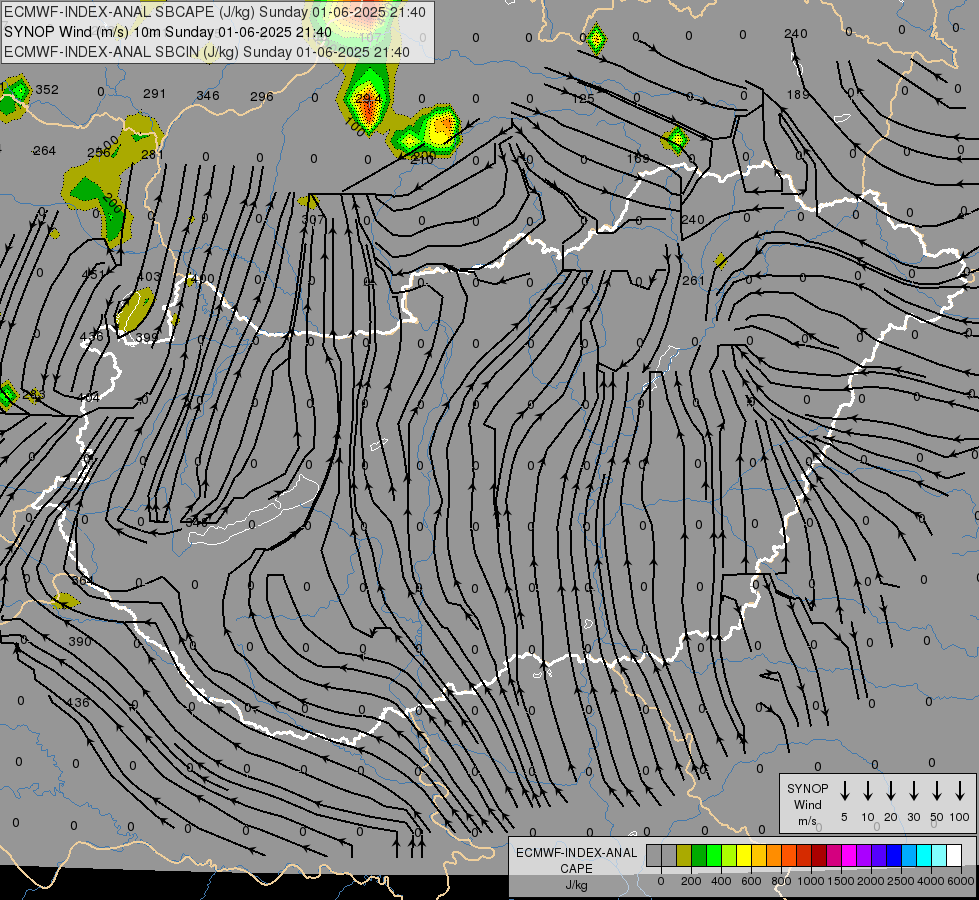Pick the bright green CAPE legend swatch
Viewport: 979px width, 900px height.
click(714, 856)
